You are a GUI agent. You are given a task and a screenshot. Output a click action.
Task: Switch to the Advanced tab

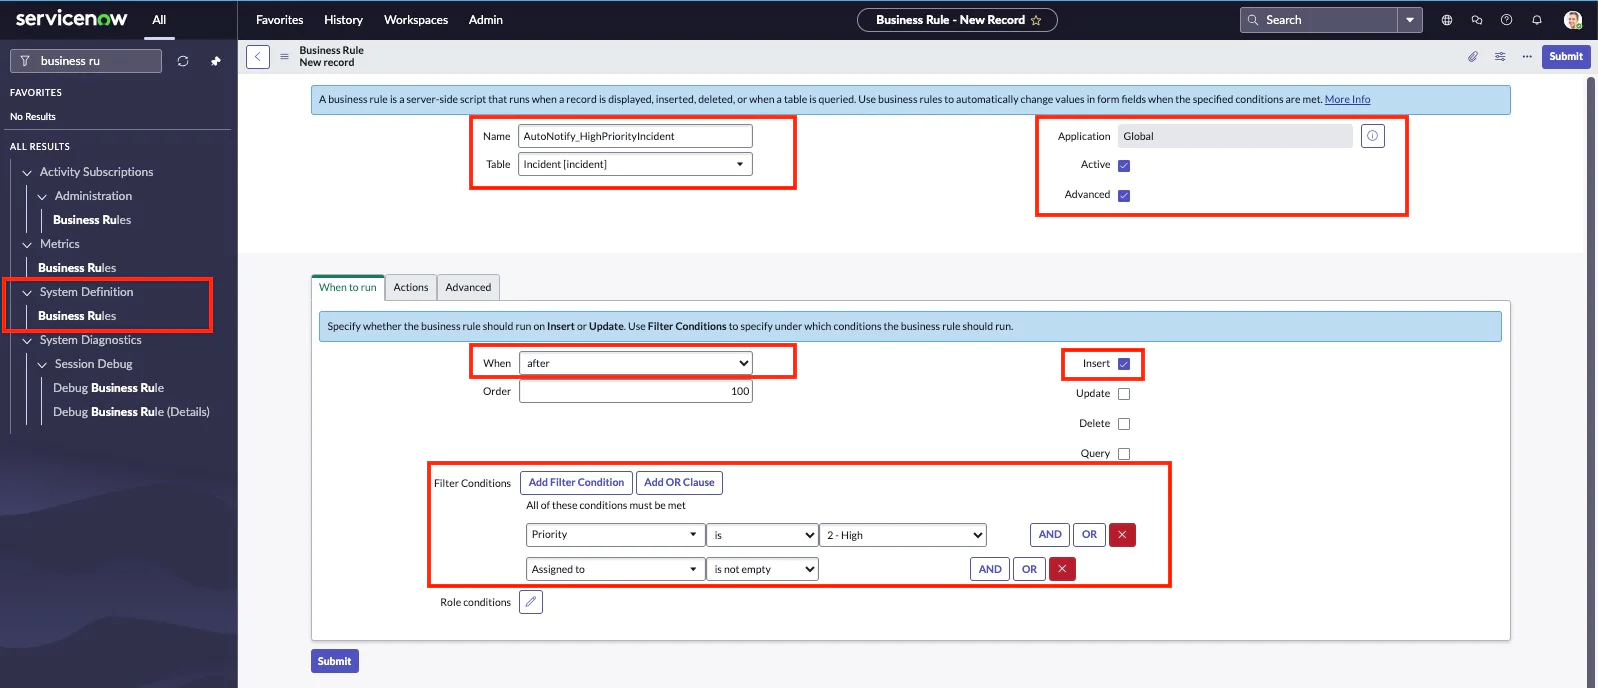468,287
